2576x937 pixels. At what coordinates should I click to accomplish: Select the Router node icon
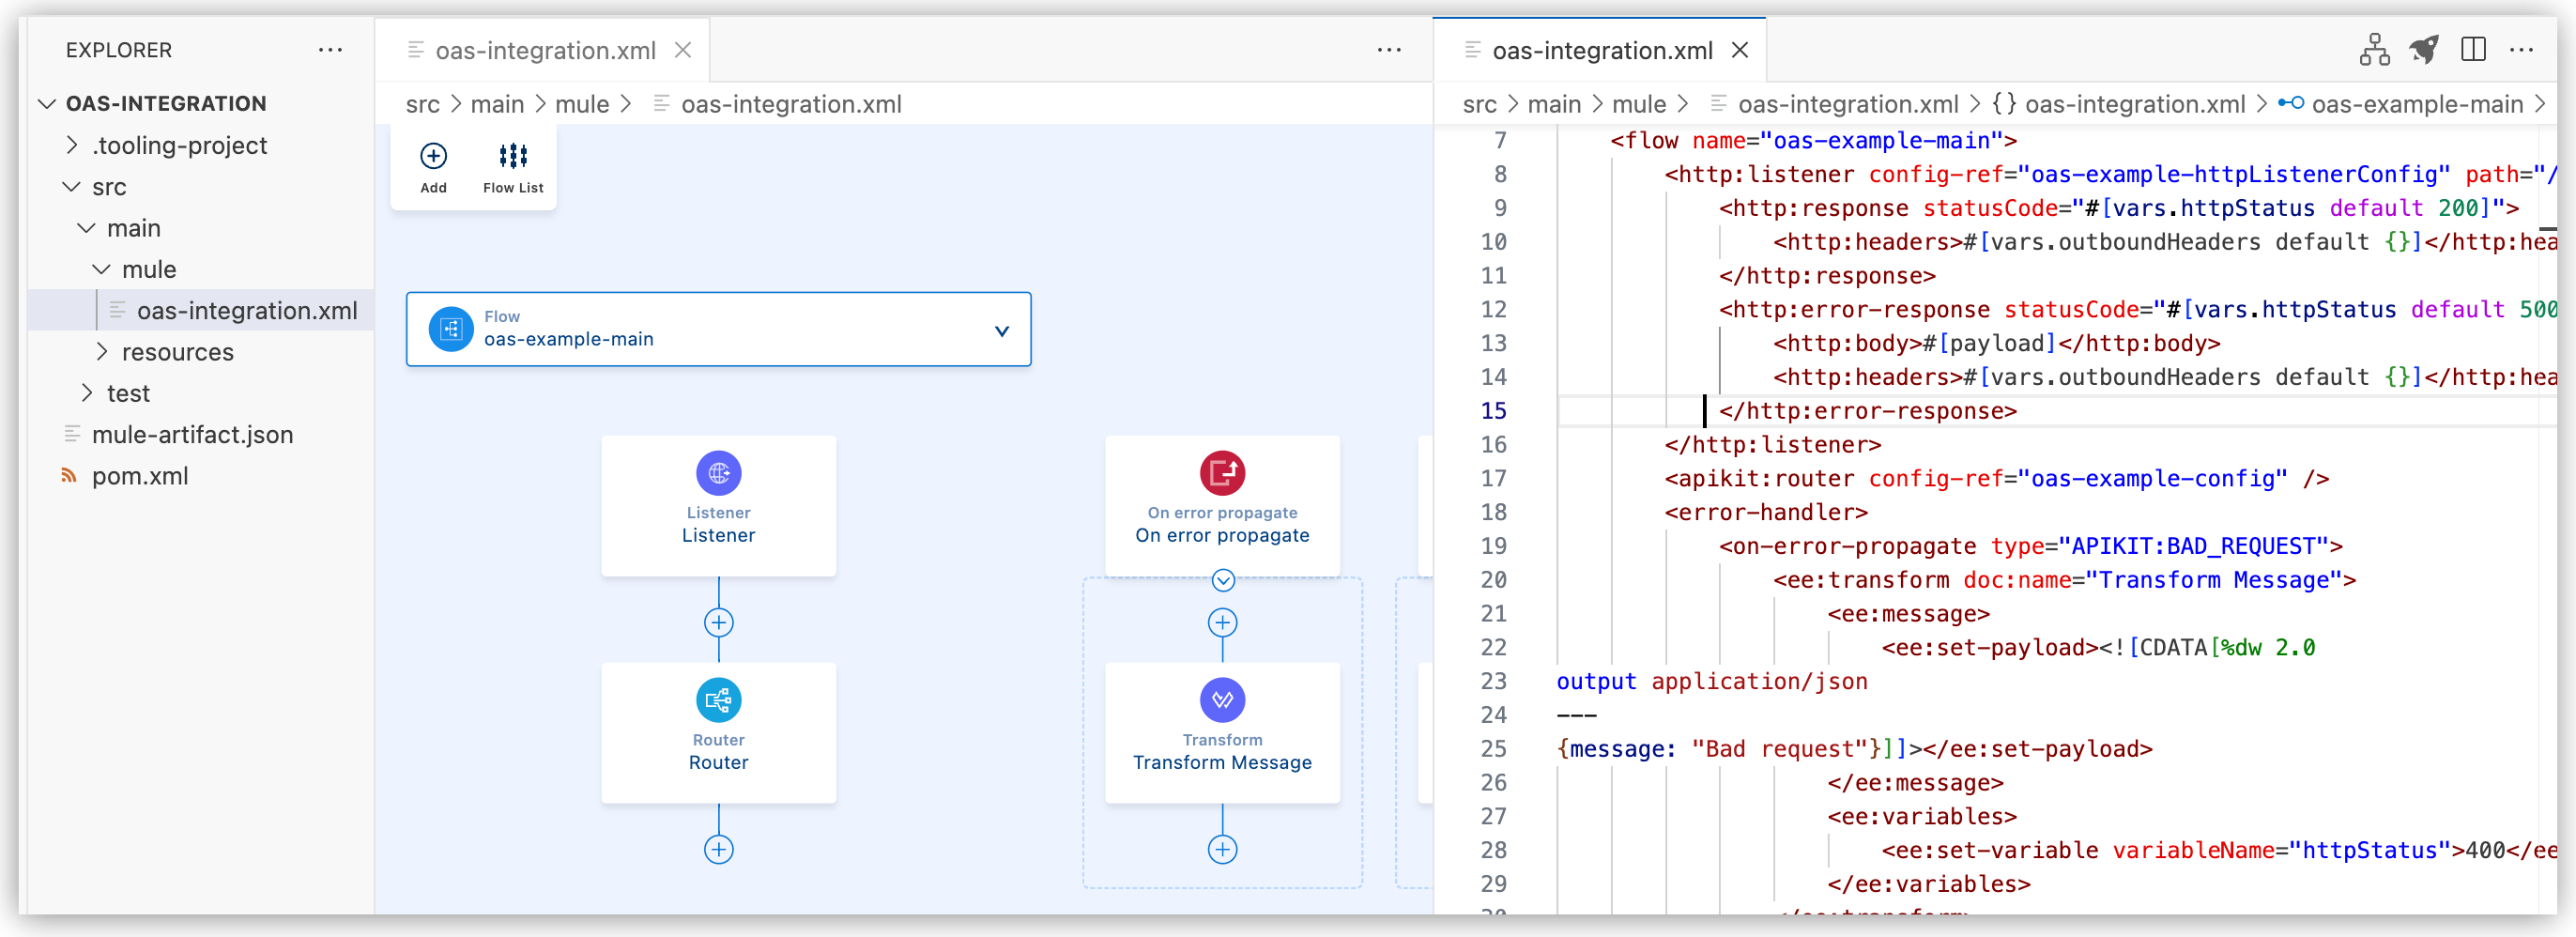pos(718,700)
